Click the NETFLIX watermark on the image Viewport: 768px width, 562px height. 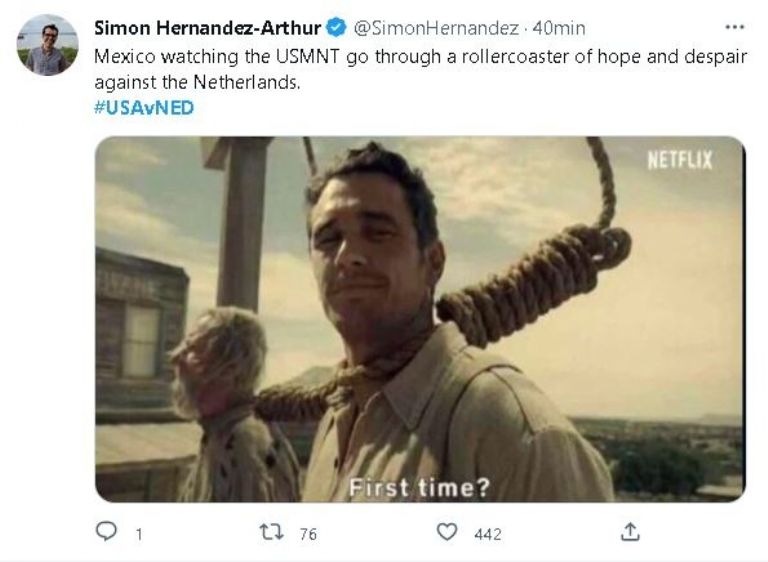coord(680,160)
